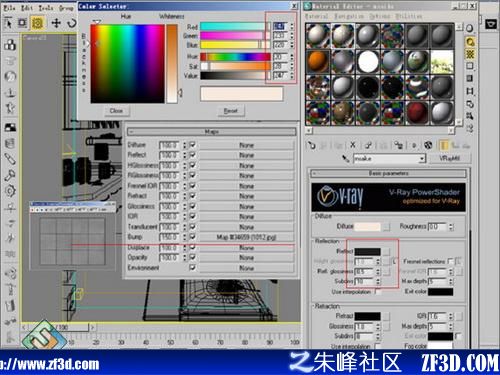Click the None button for Opacity map
Image resolution: width=500 pixels, height=375 pixels.
click(246, 258)
